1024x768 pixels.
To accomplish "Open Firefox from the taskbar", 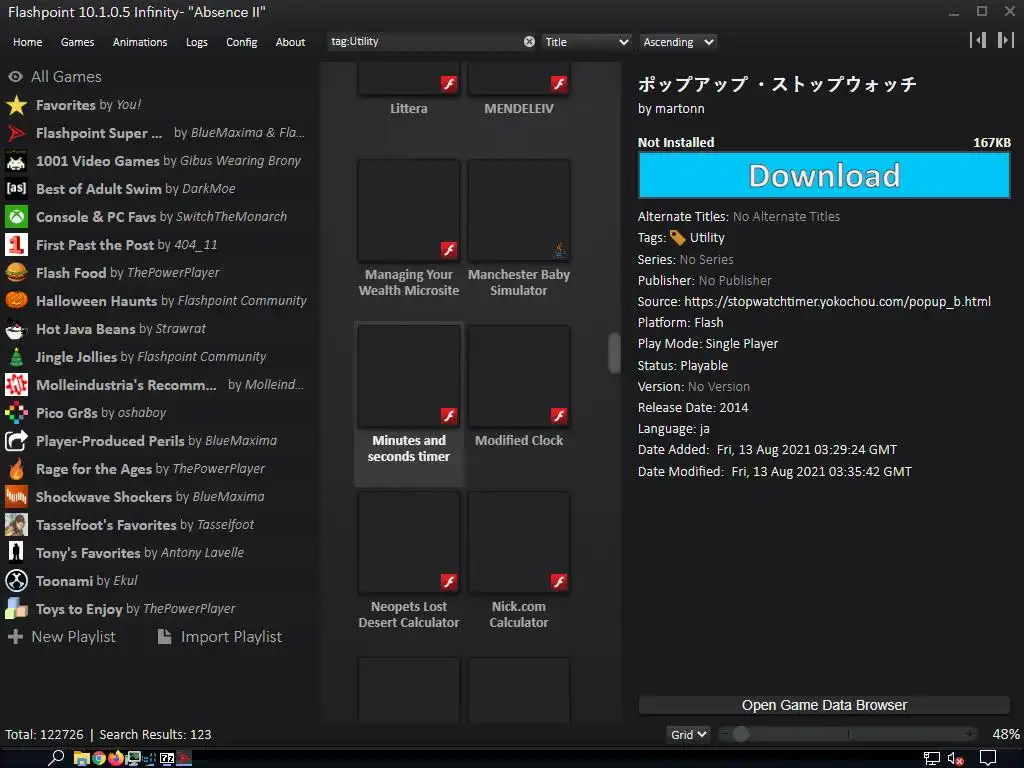I will [116, 758].
